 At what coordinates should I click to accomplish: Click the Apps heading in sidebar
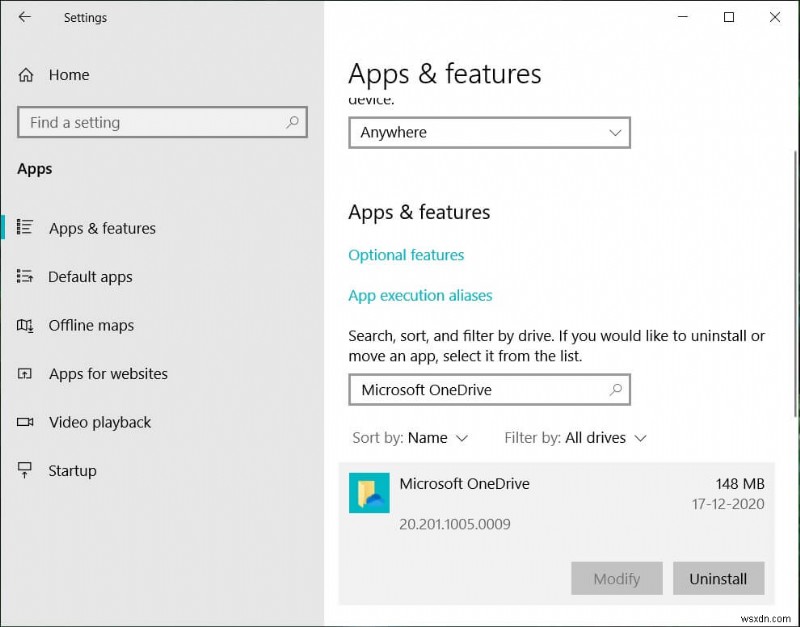34,169
